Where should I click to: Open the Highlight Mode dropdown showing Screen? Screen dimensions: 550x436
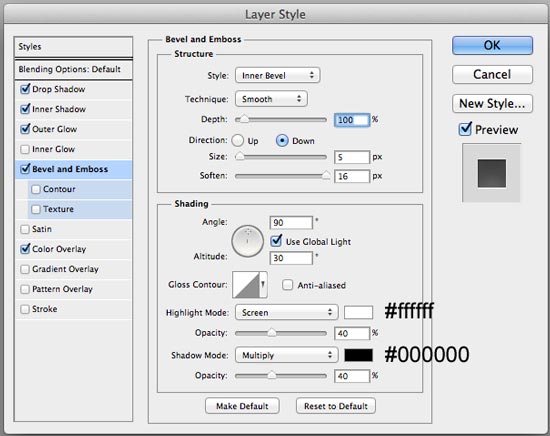287,312
